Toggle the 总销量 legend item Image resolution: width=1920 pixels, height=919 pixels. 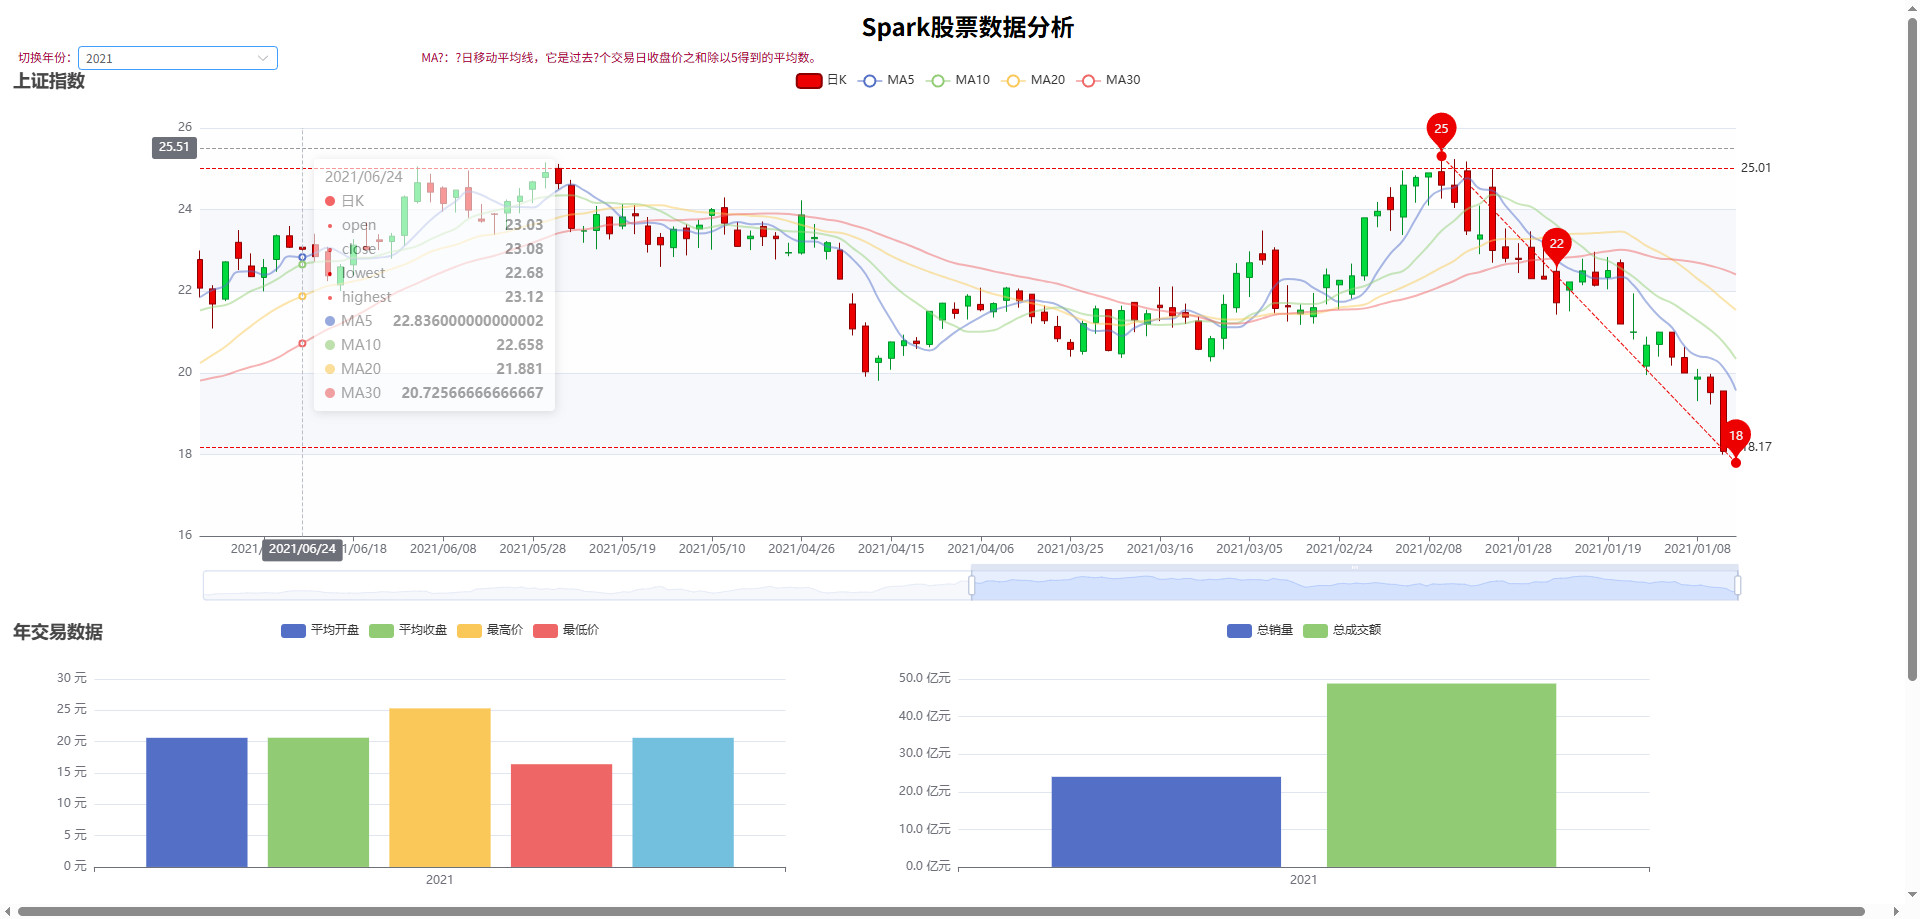(x=1260, y=630)
